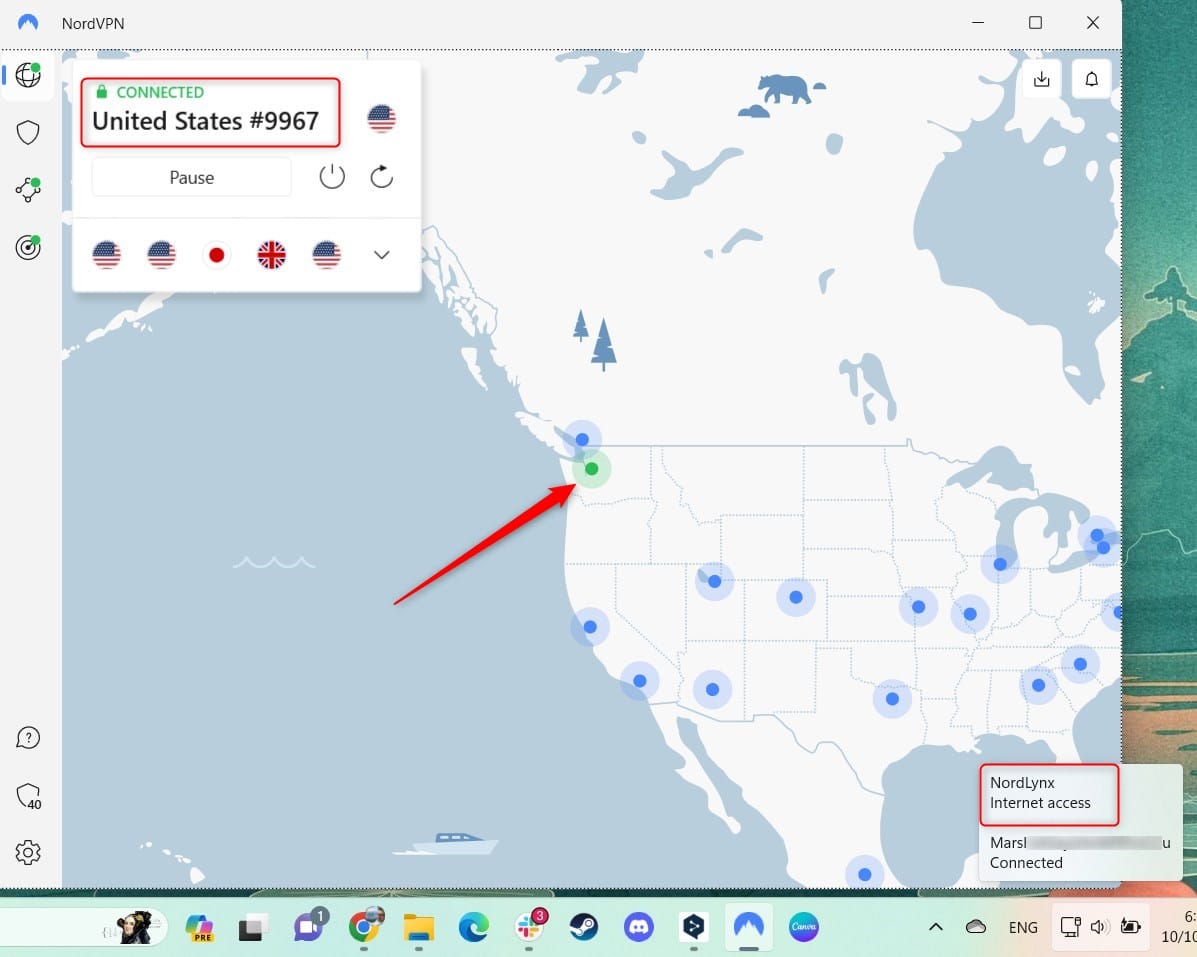This screenshot has height=957, width=1197.
Task: Select the Vancouver server marker above green dot
Action: (582, 440)
